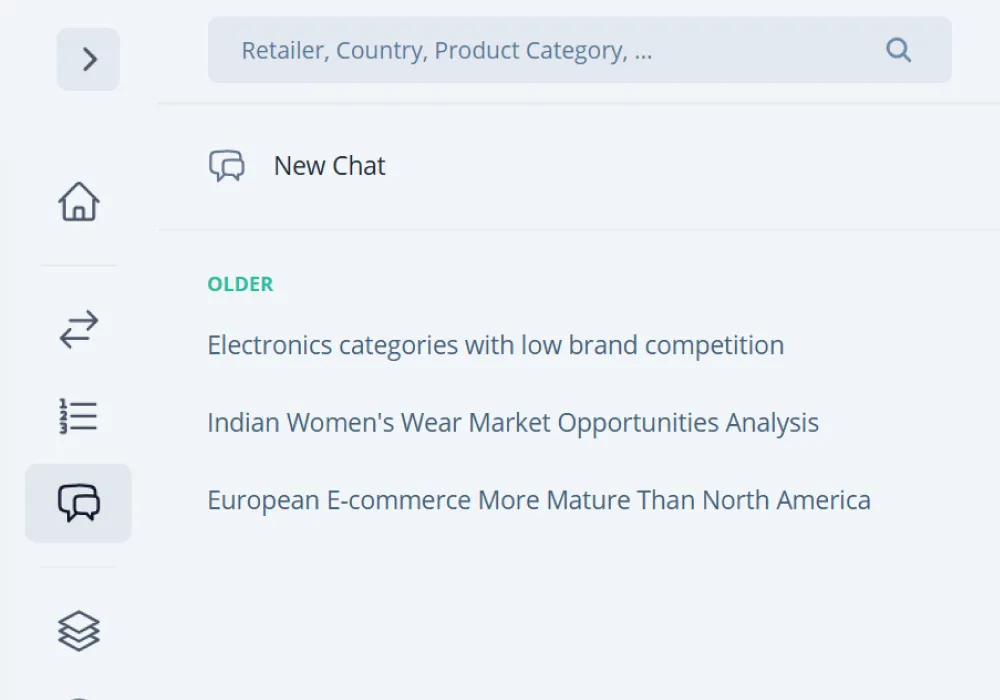Open the Indian Women's Wear Market chat
Image resolution: width=1000 pixels, height=700 pixels.
point(512,423)
